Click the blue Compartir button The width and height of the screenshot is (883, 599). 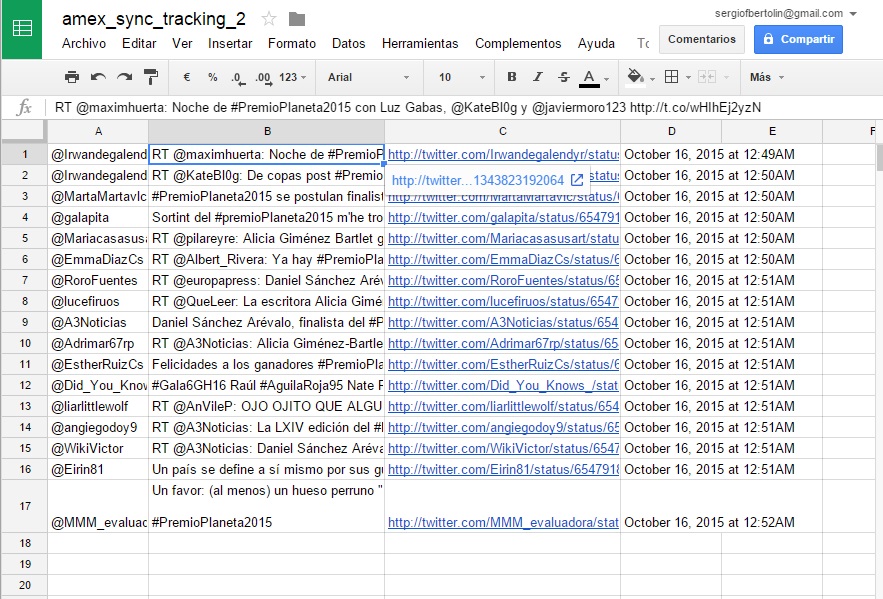coord(798,39)
